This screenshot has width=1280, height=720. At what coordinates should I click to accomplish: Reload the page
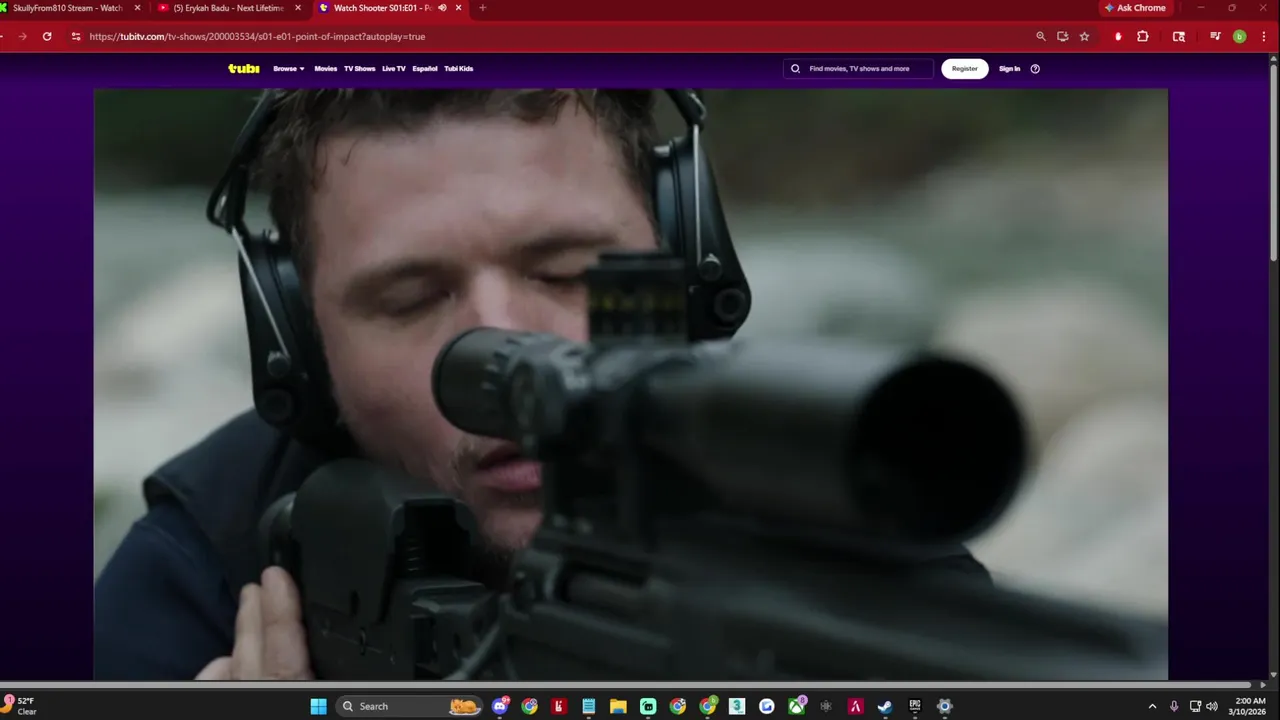pyautogui.click(x=47, y=37)
